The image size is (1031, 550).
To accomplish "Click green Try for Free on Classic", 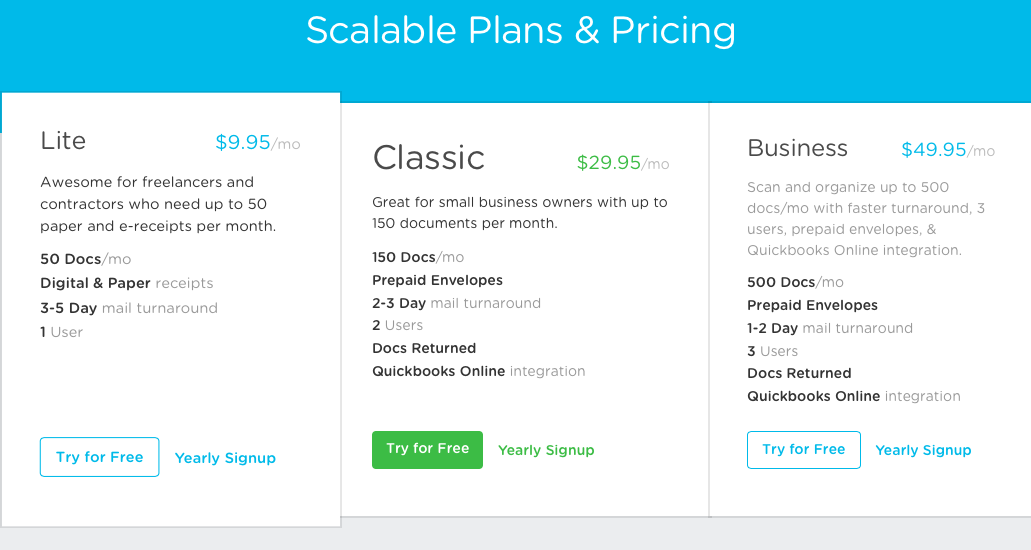I will coord(427,449).
